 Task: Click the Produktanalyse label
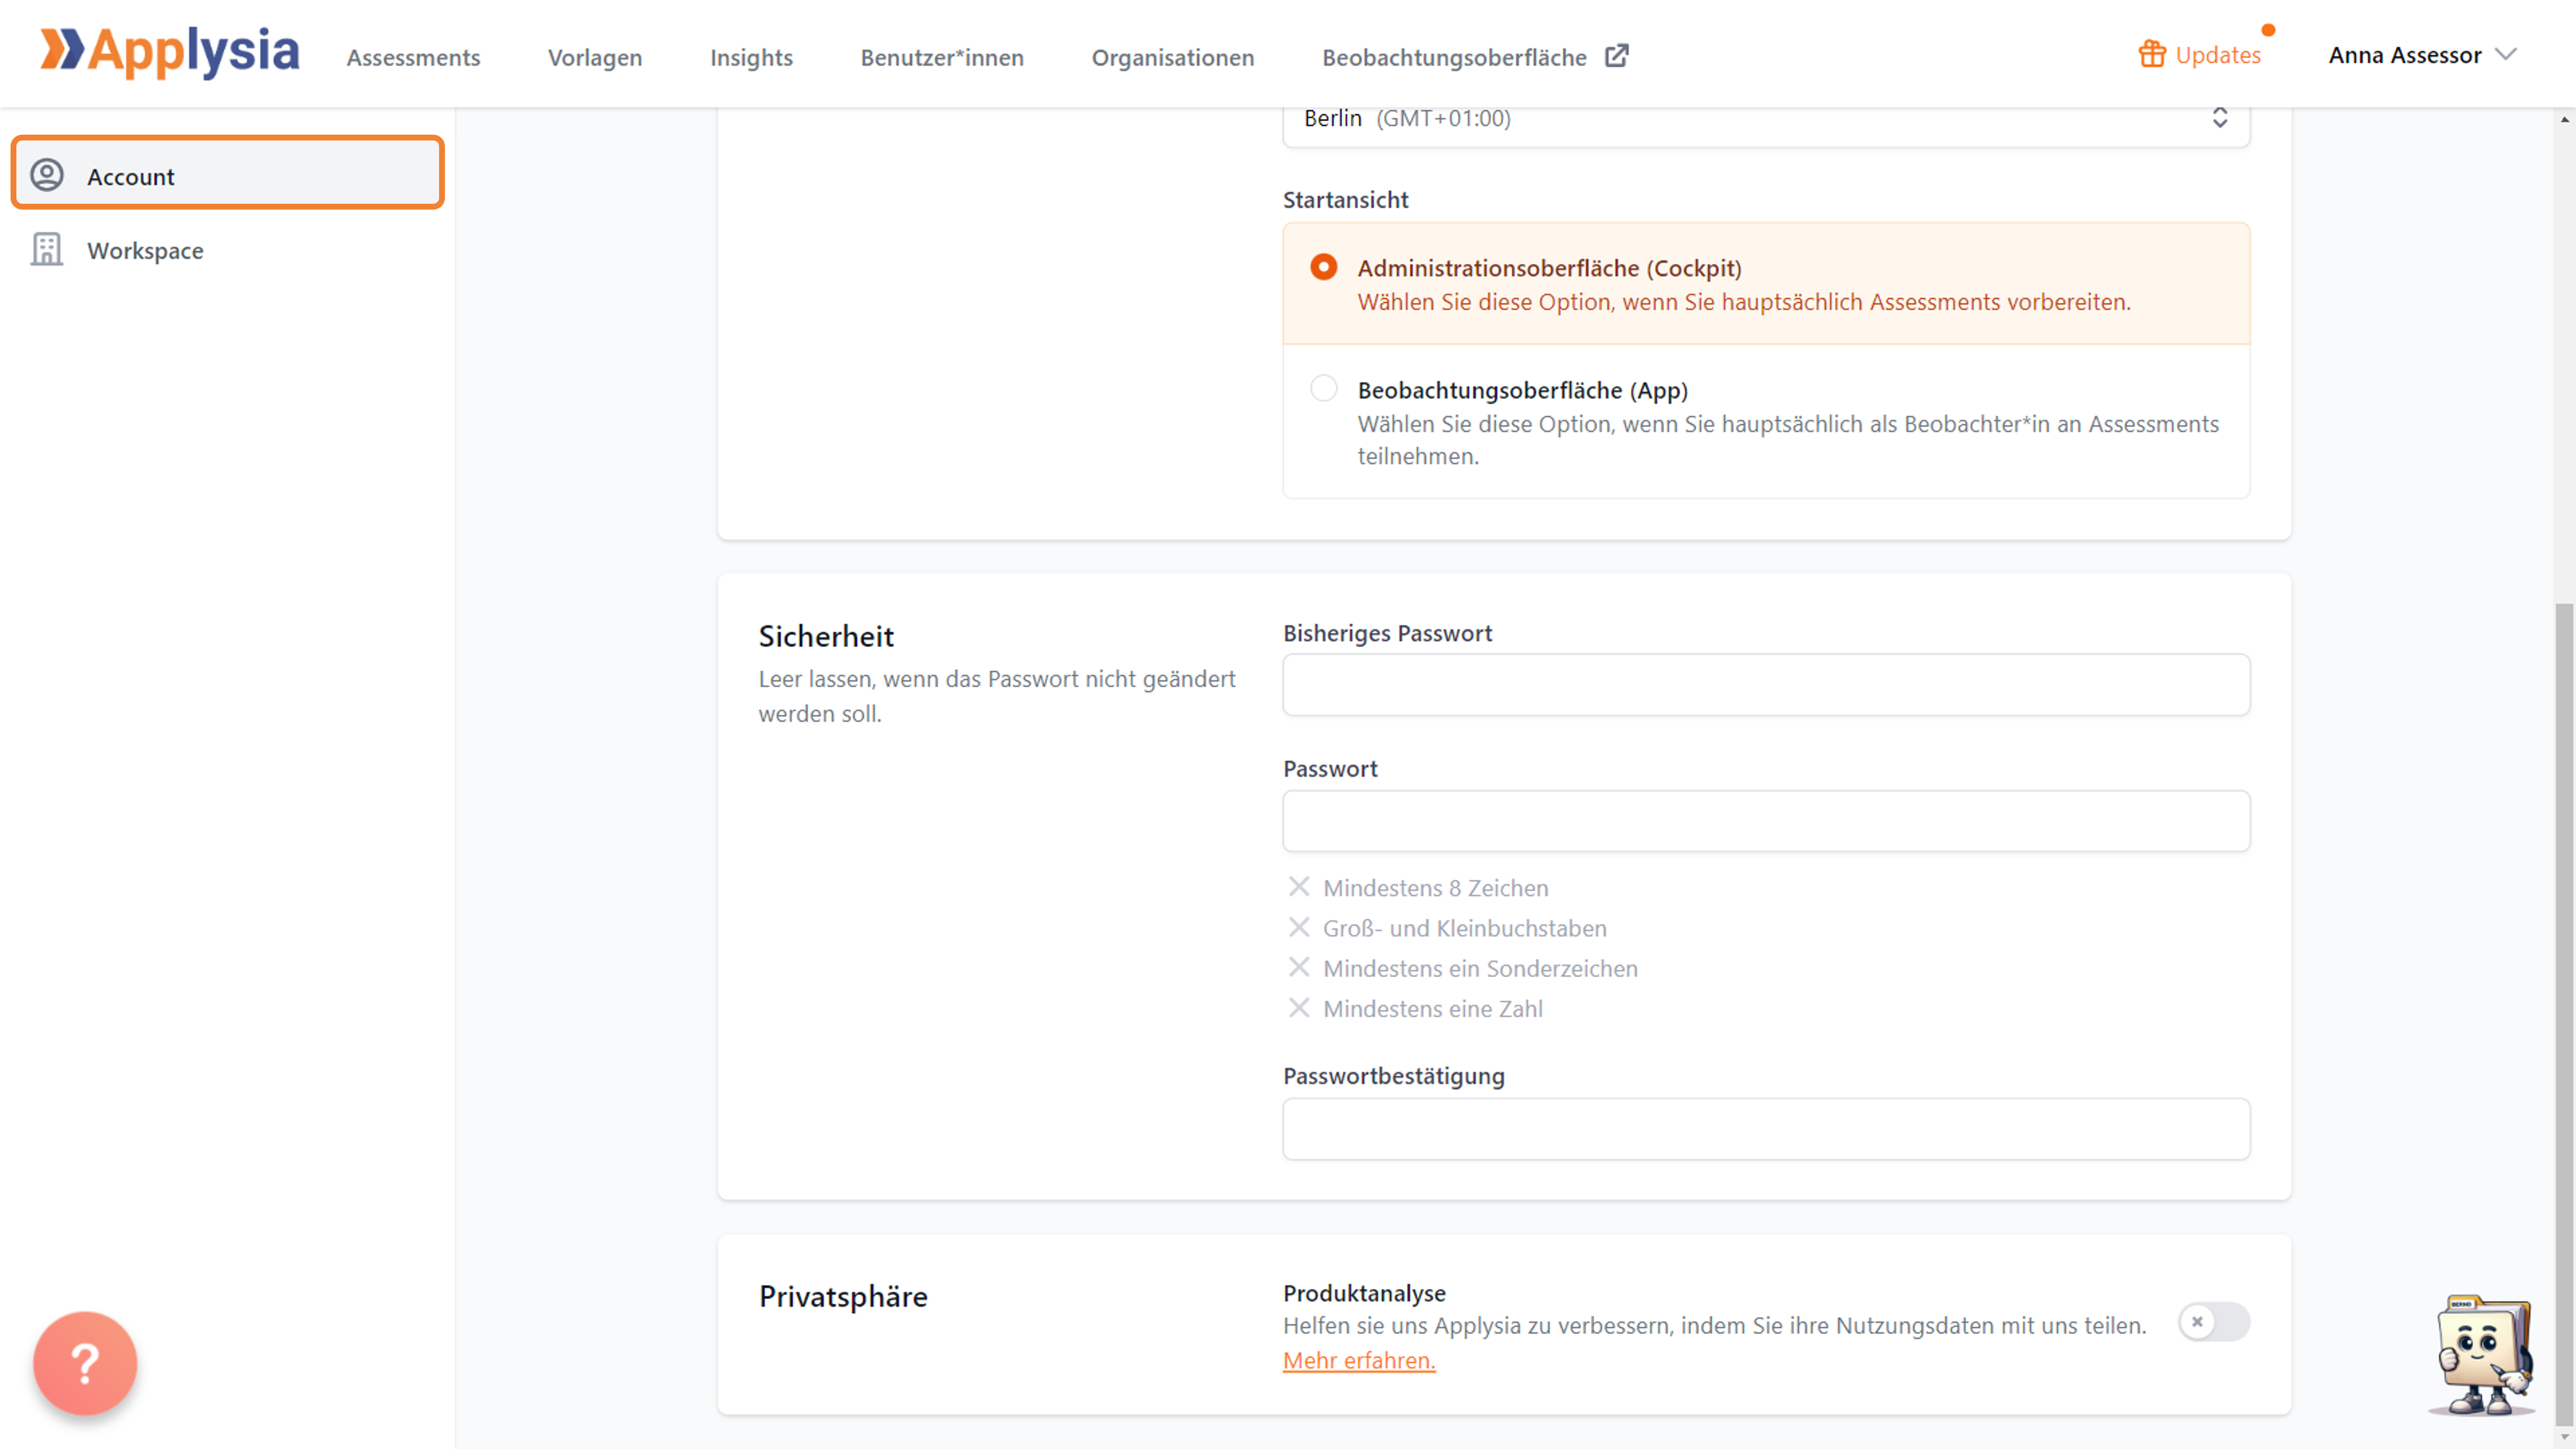point(1364,1293)
